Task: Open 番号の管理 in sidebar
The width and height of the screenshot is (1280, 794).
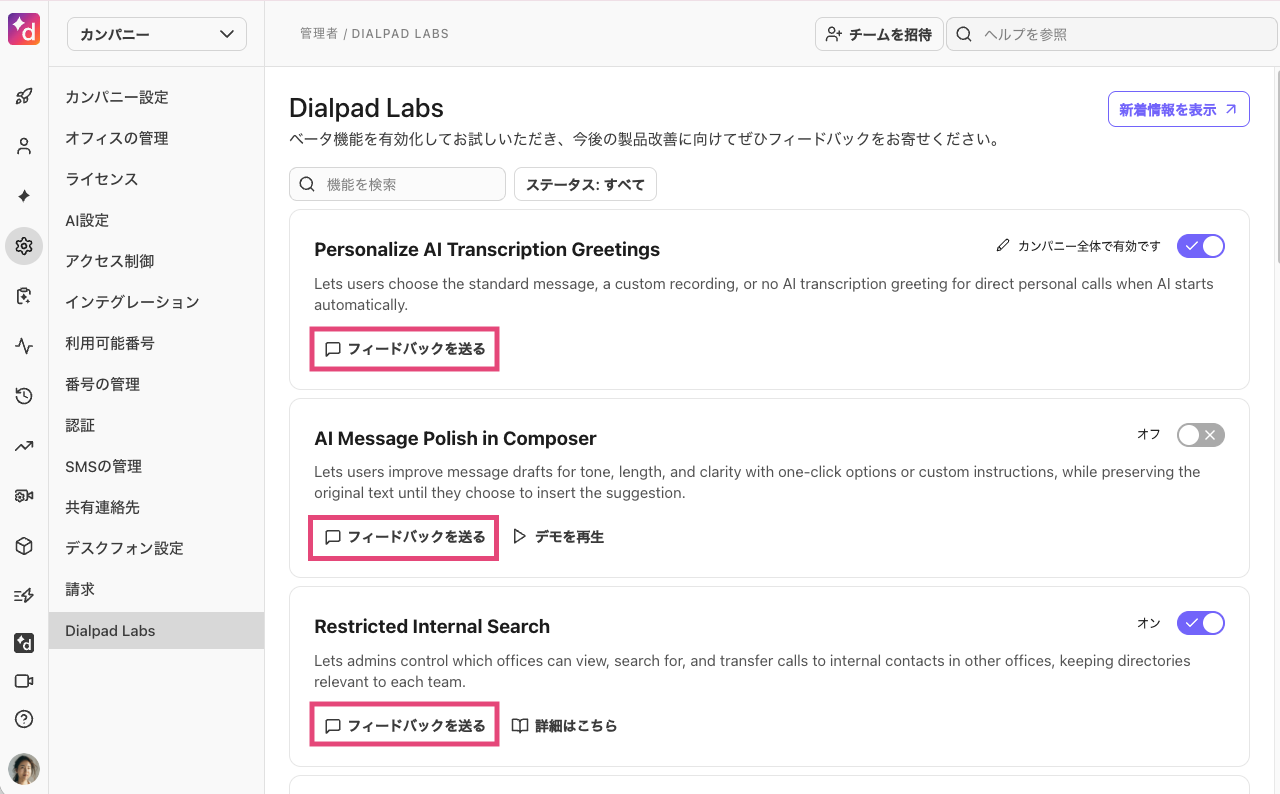Action: pos(156,384)
